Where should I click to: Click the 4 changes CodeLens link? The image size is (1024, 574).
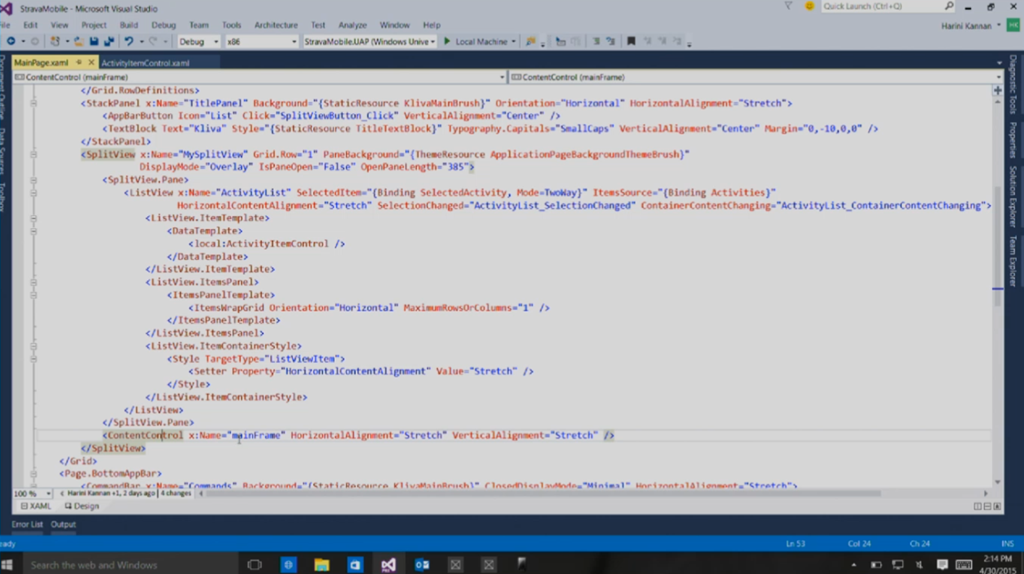tap(176, 494)
